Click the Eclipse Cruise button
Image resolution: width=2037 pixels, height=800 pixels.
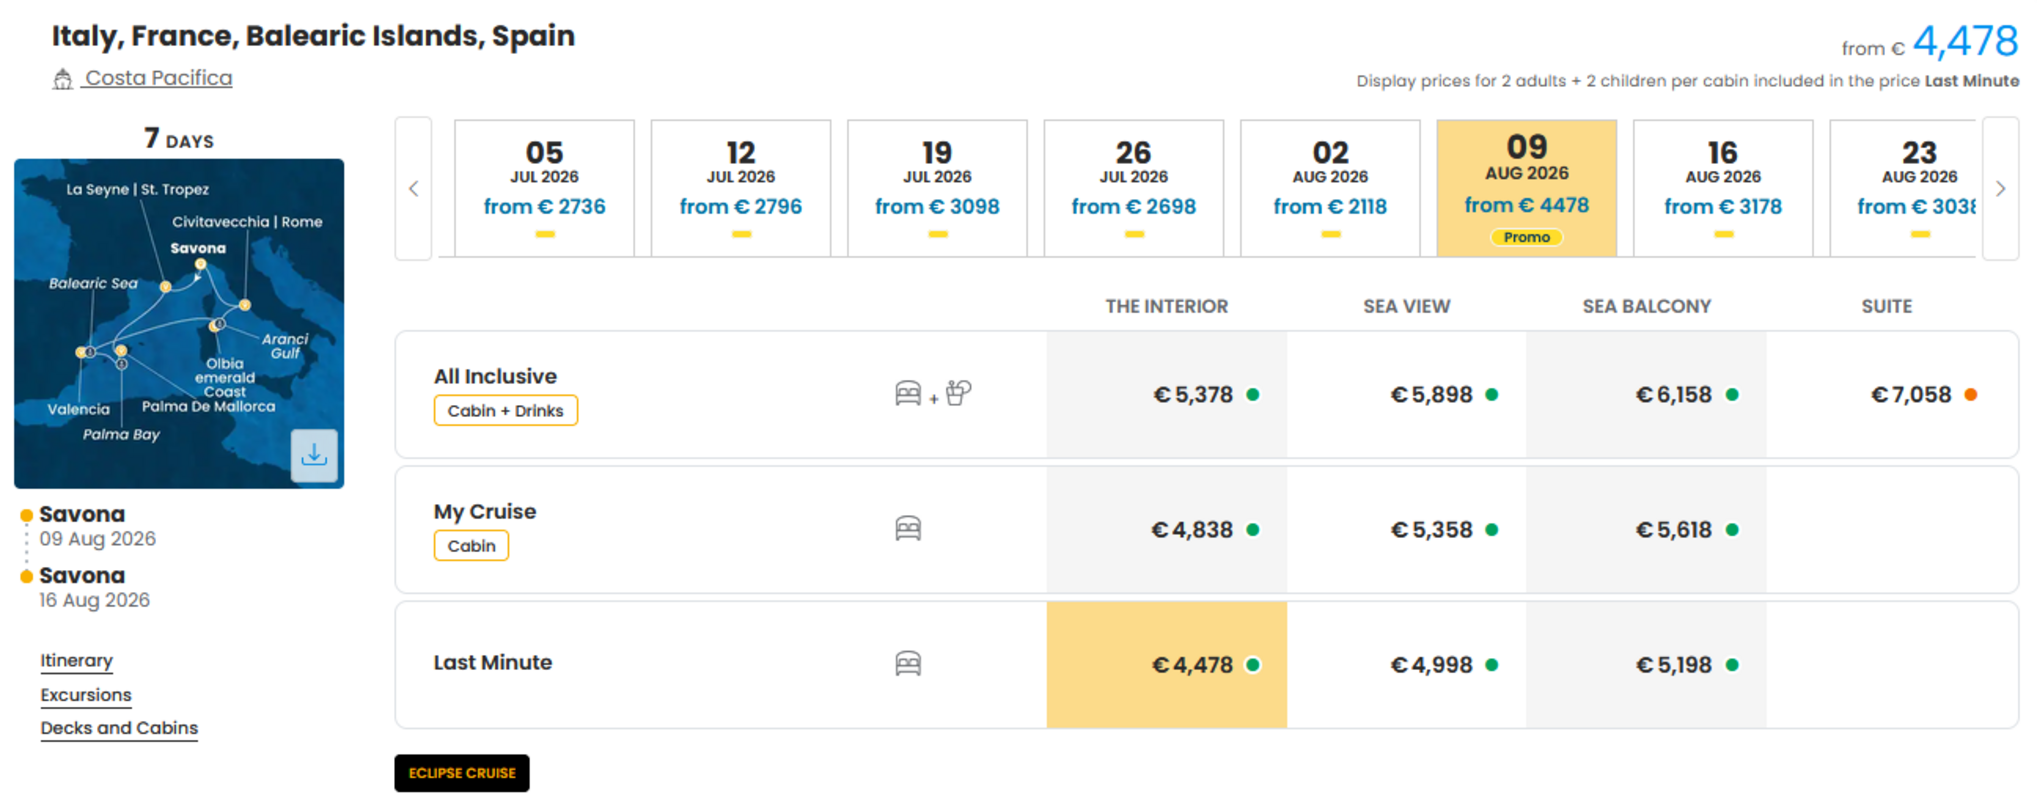coord(462,773)
